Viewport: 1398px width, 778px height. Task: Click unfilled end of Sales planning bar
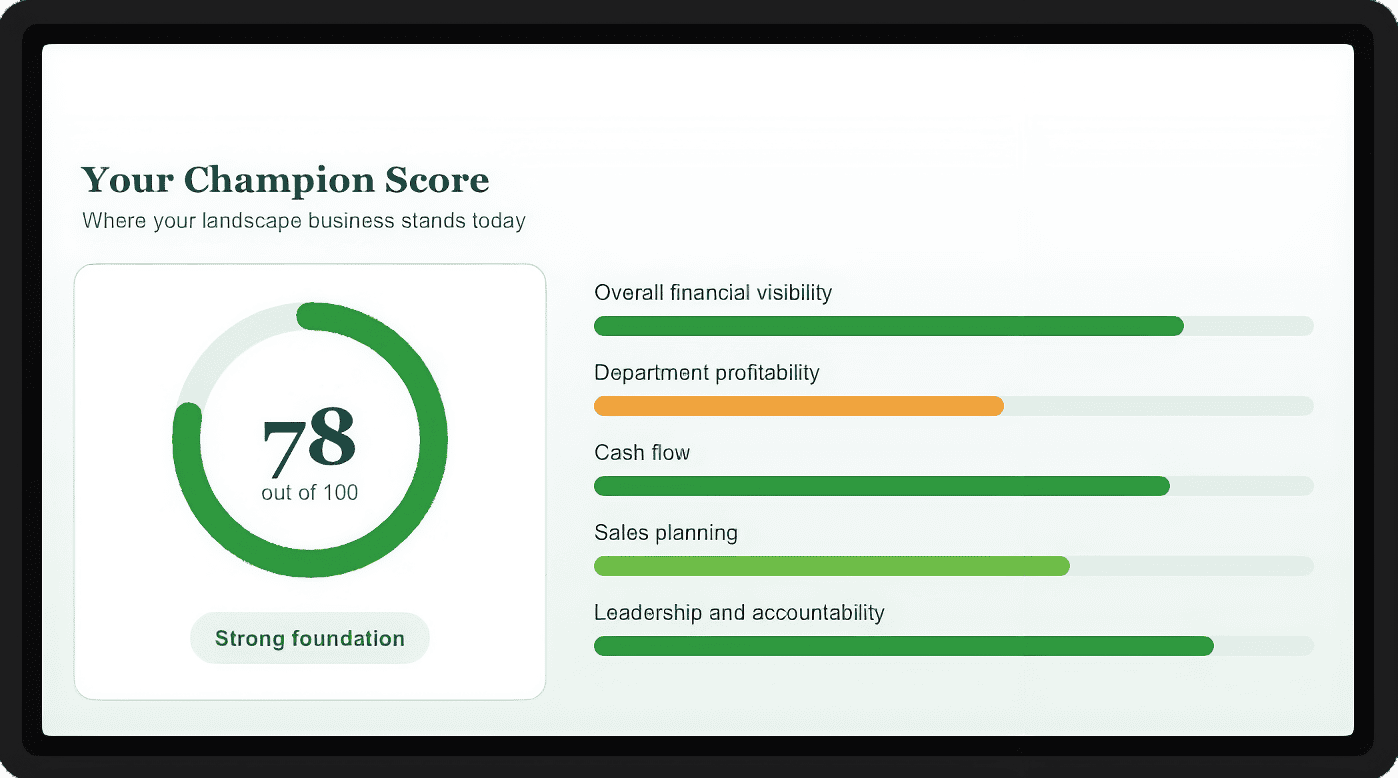[x=1191, y=566]
